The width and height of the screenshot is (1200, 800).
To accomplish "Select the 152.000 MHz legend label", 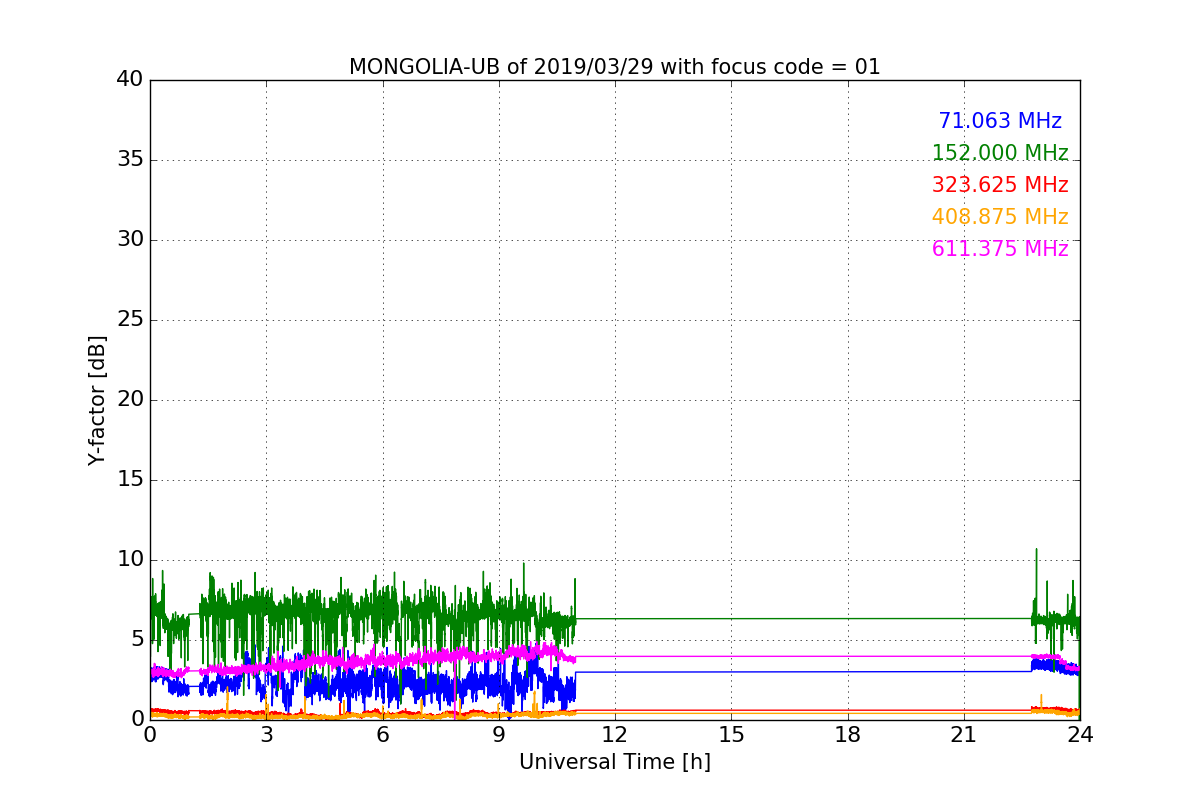I will [1000, 153].
